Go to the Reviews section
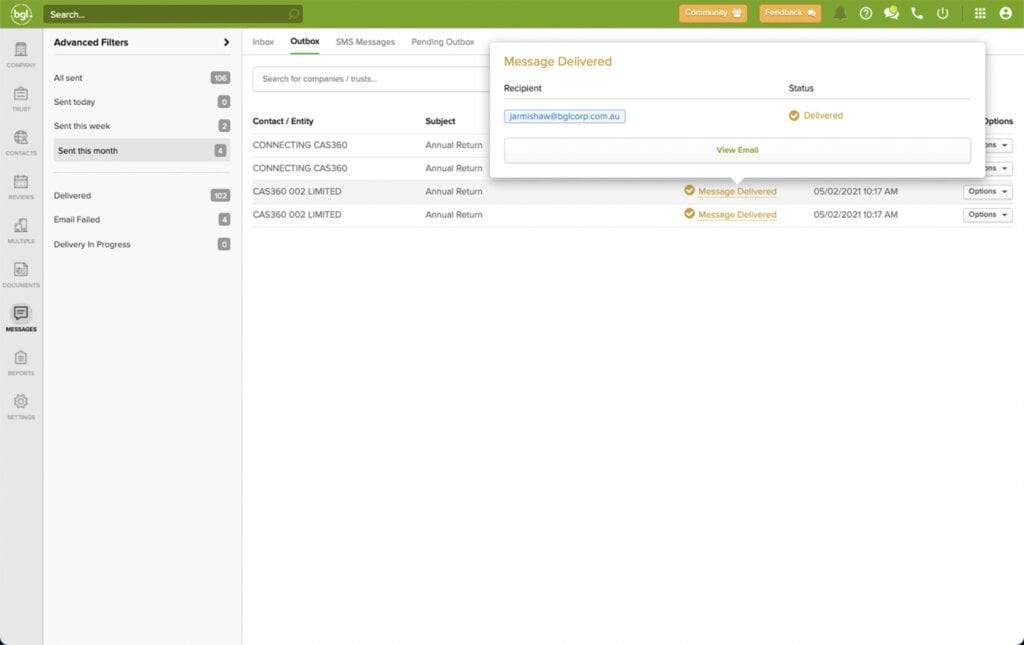This screenshot has height=645, width=1024. pos(21,182)
